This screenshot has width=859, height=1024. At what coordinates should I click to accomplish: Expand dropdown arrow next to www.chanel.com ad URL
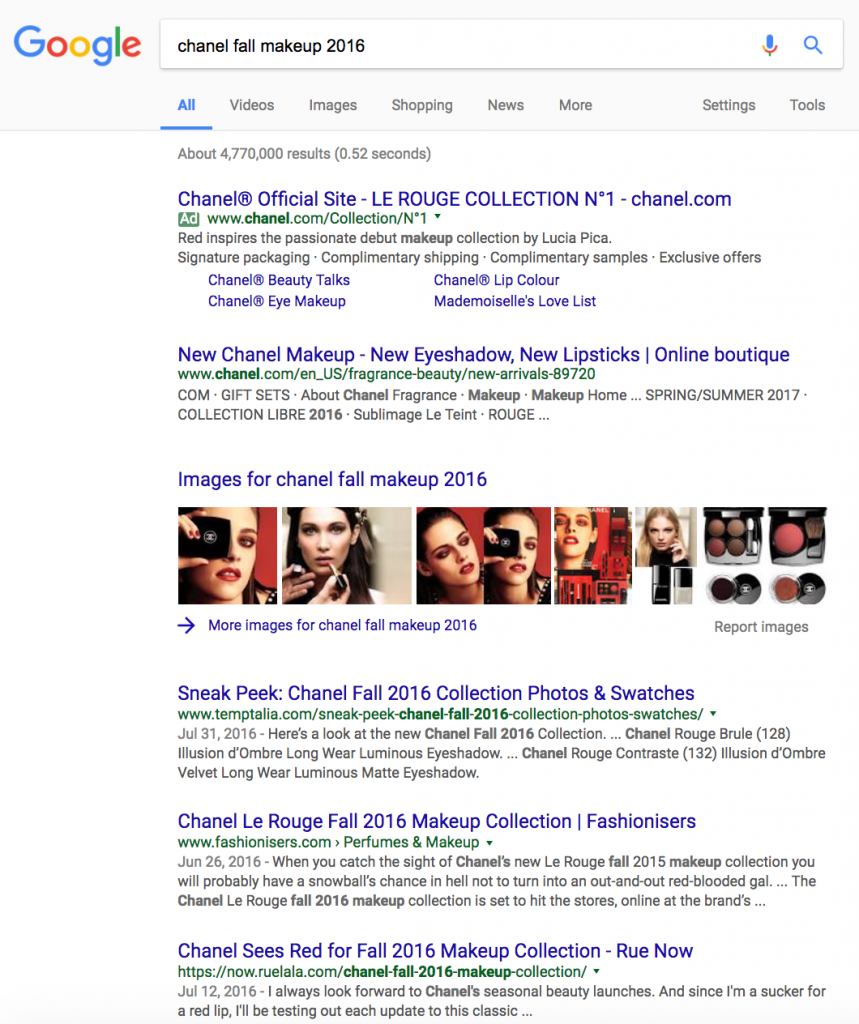pos(438,217)
